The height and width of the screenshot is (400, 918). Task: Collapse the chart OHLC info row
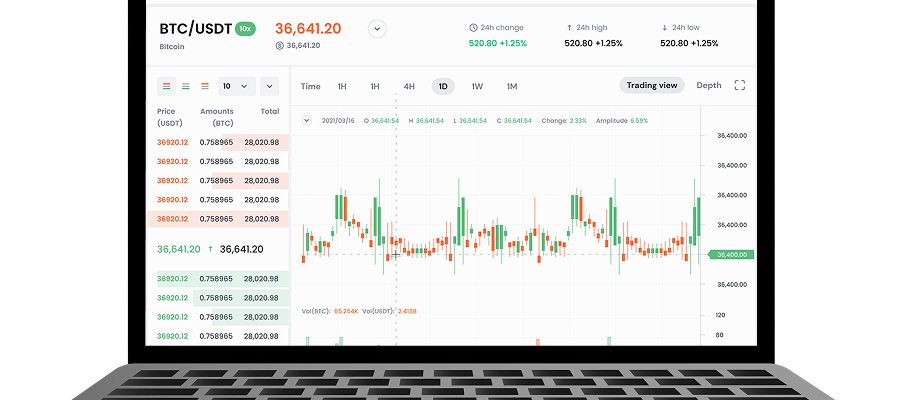tap(307, 120)
